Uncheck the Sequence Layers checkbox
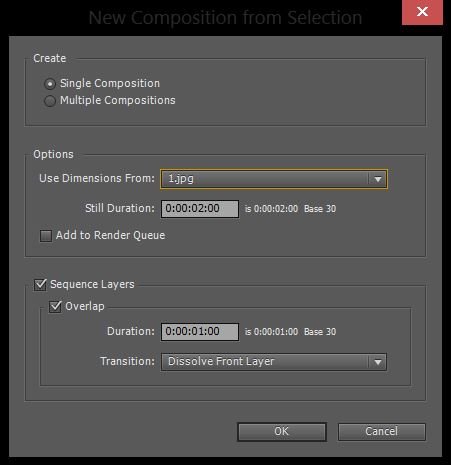This screenshot has width=451, height=465. (x=40, y=285)
